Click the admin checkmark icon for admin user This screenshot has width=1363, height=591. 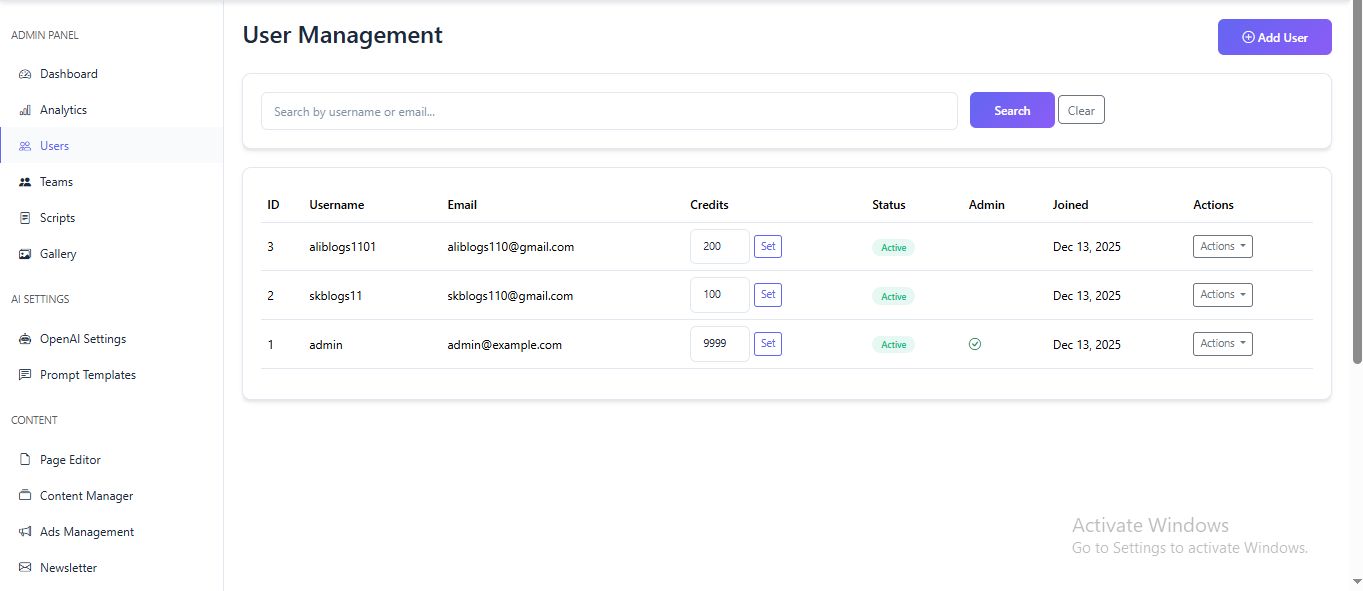[975, 344]
